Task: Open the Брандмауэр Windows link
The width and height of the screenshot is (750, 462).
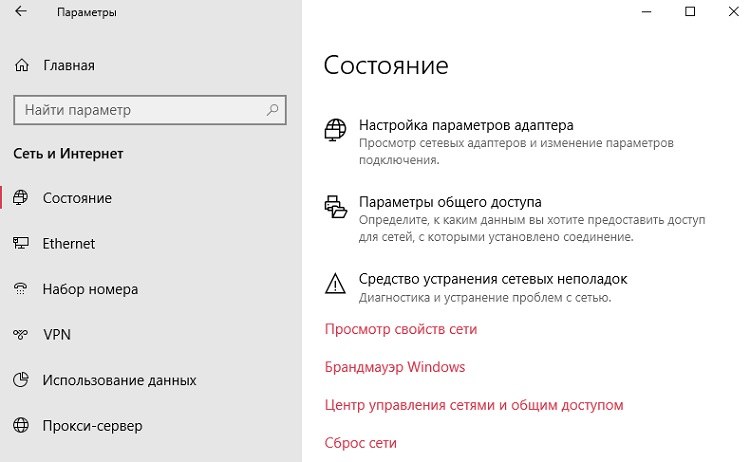Action: [395, 367]
